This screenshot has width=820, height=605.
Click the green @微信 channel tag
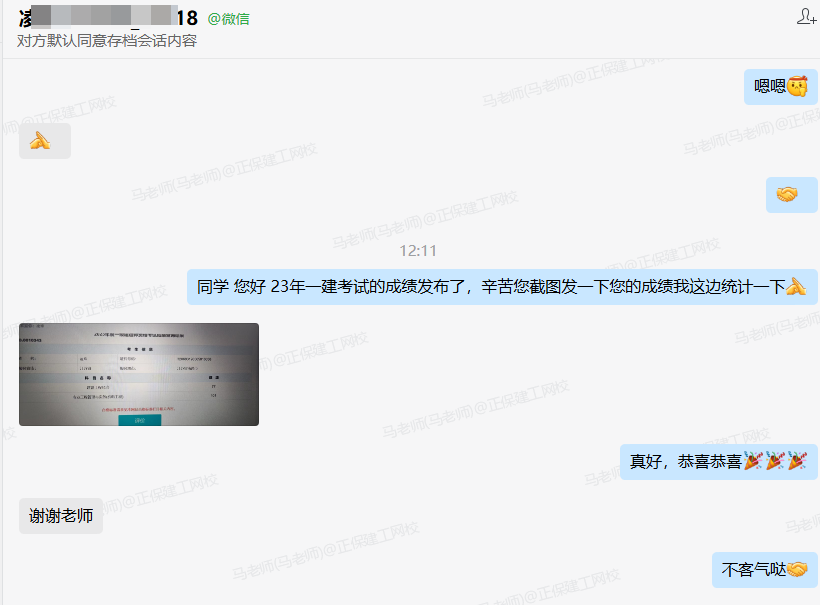point(229,17)
